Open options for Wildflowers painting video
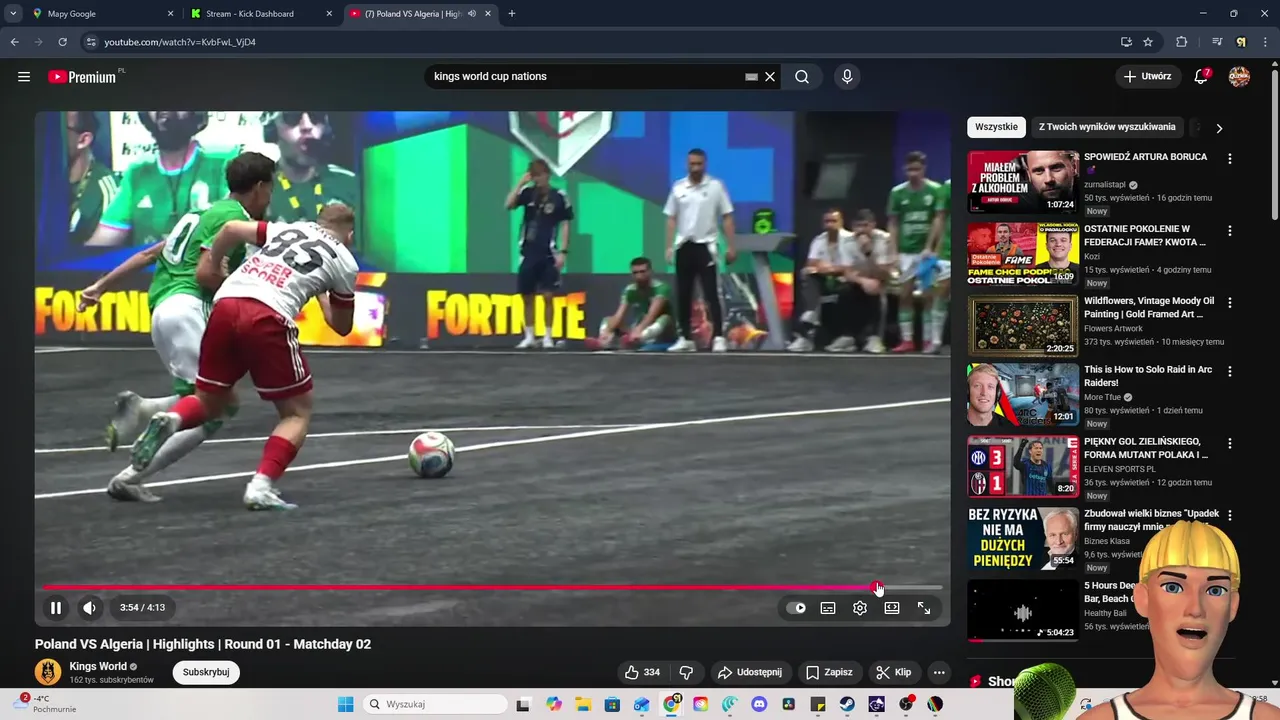1280x720 pixels. (x=1229, y=302)
